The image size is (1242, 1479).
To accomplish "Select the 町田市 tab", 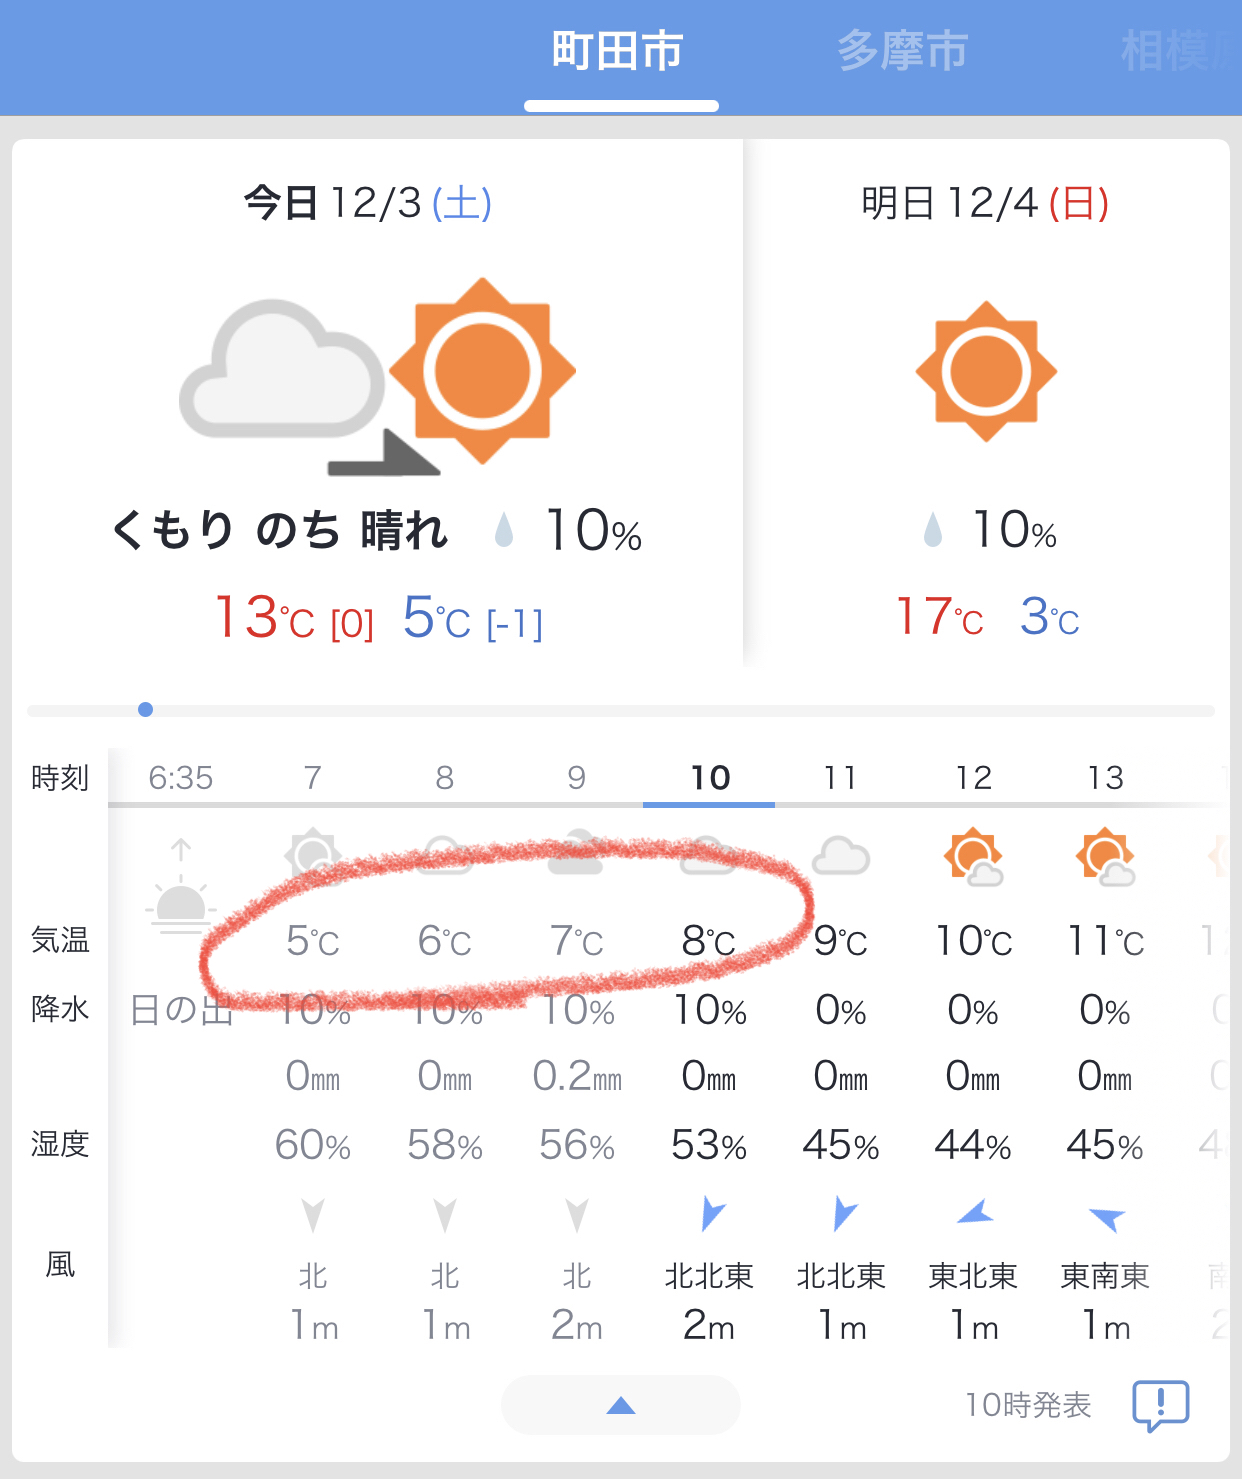I will [618, 51].
